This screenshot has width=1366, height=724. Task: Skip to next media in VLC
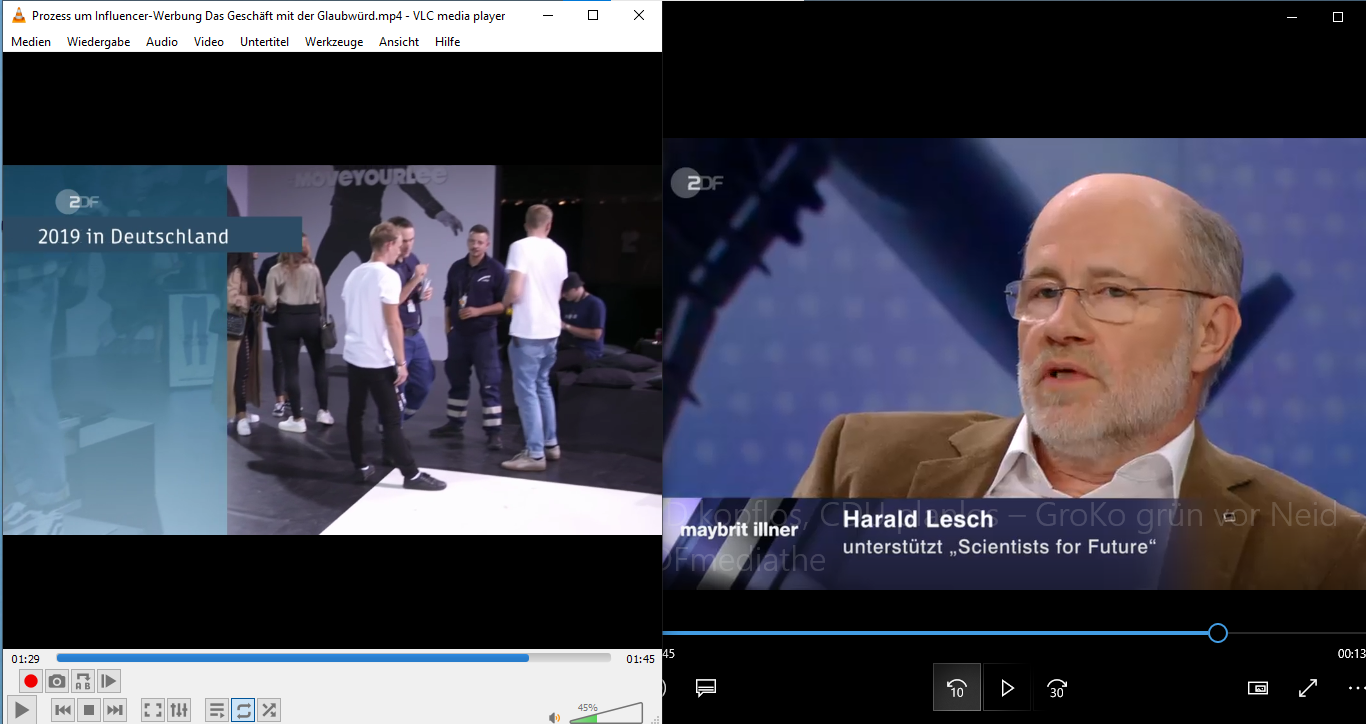click(x=115, y=710)
